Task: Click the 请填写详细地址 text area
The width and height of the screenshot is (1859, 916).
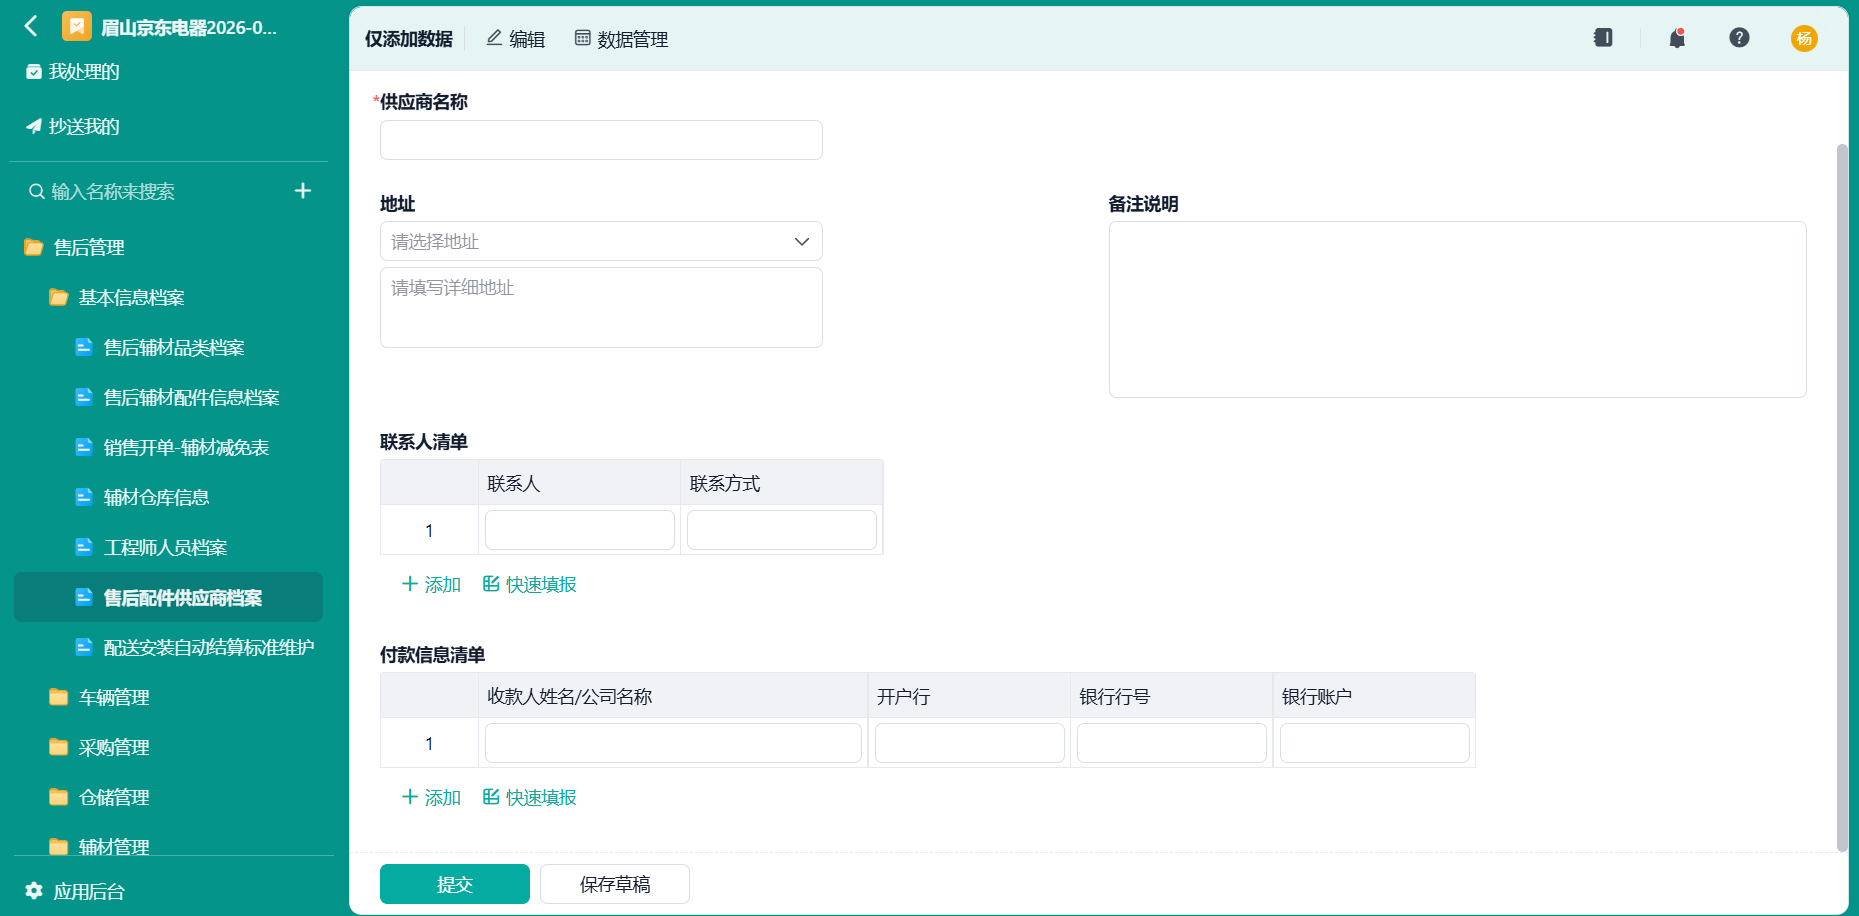Action: (x=601, y=307)
